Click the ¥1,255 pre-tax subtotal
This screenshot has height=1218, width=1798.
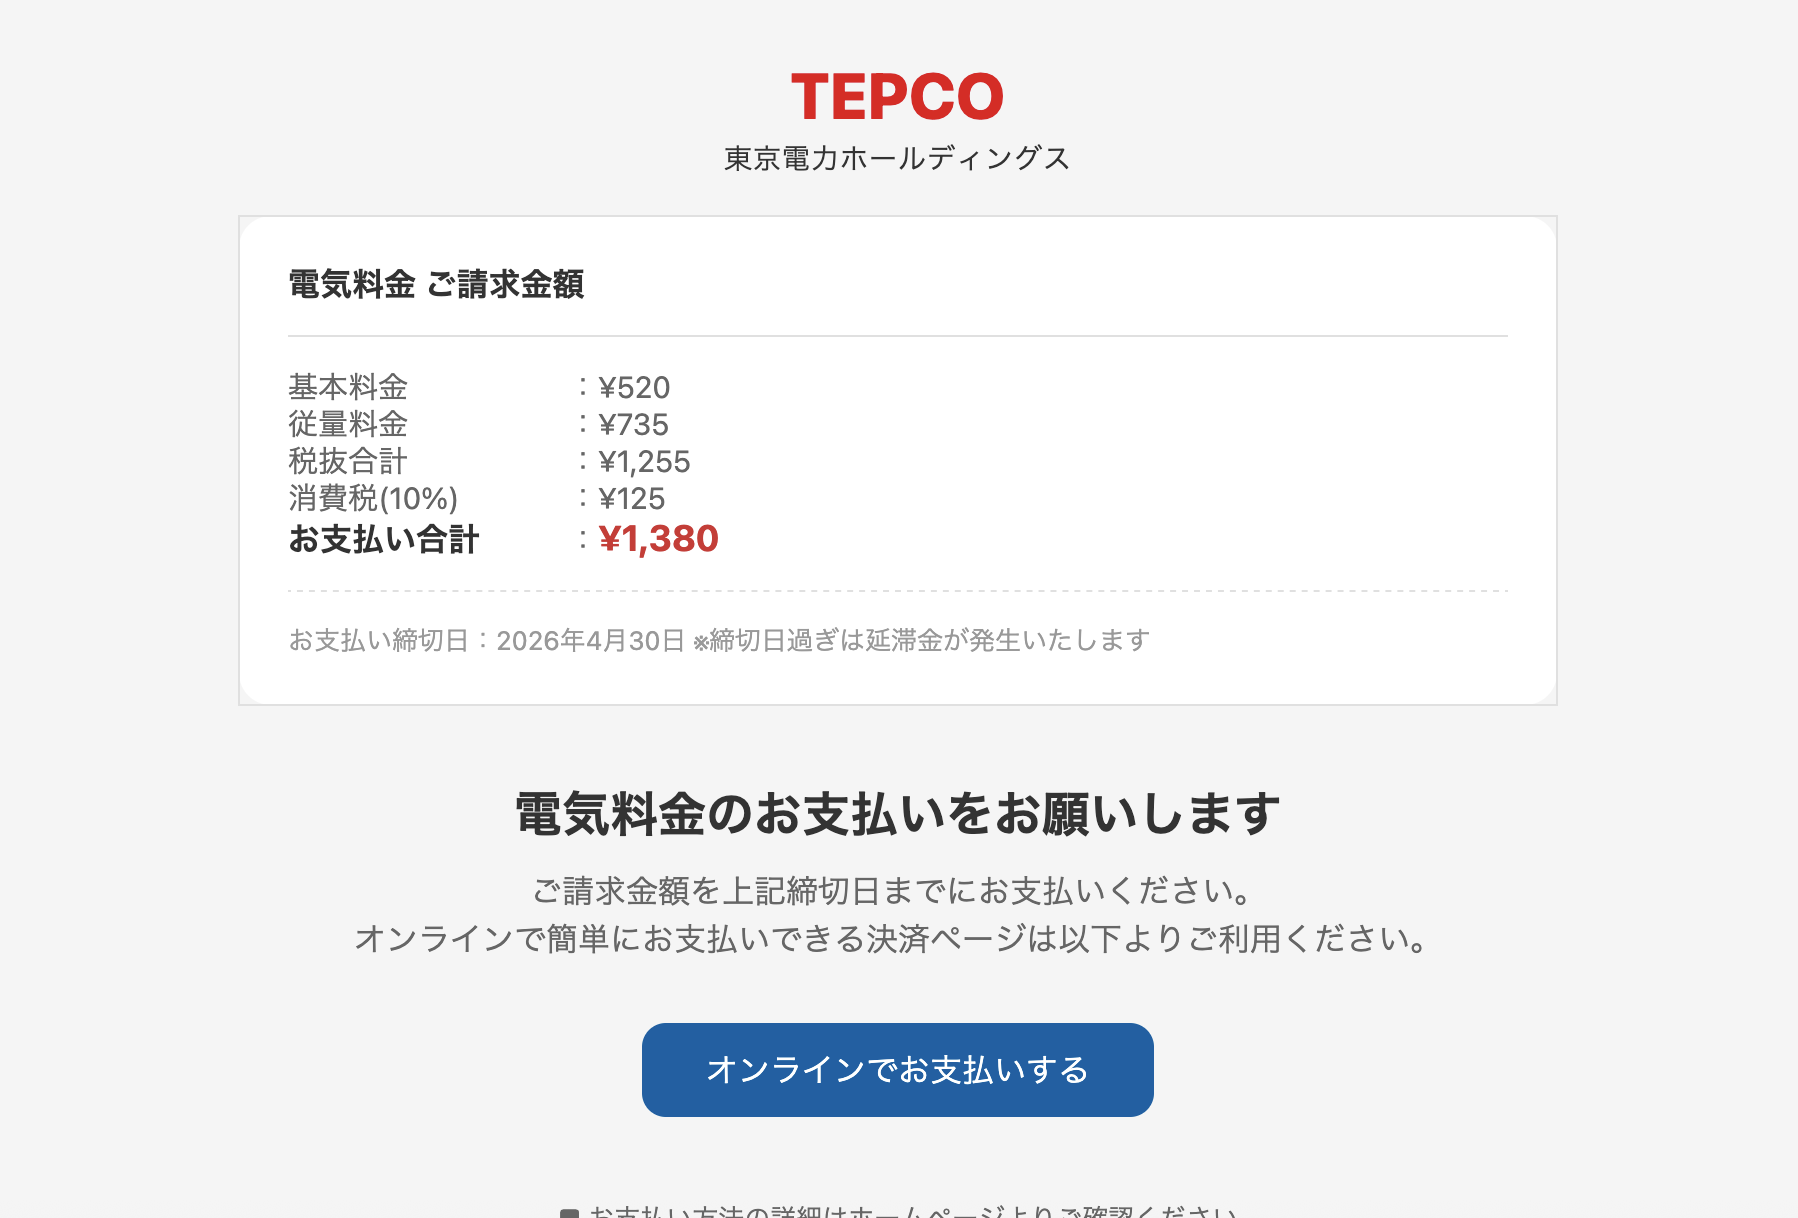644,461
